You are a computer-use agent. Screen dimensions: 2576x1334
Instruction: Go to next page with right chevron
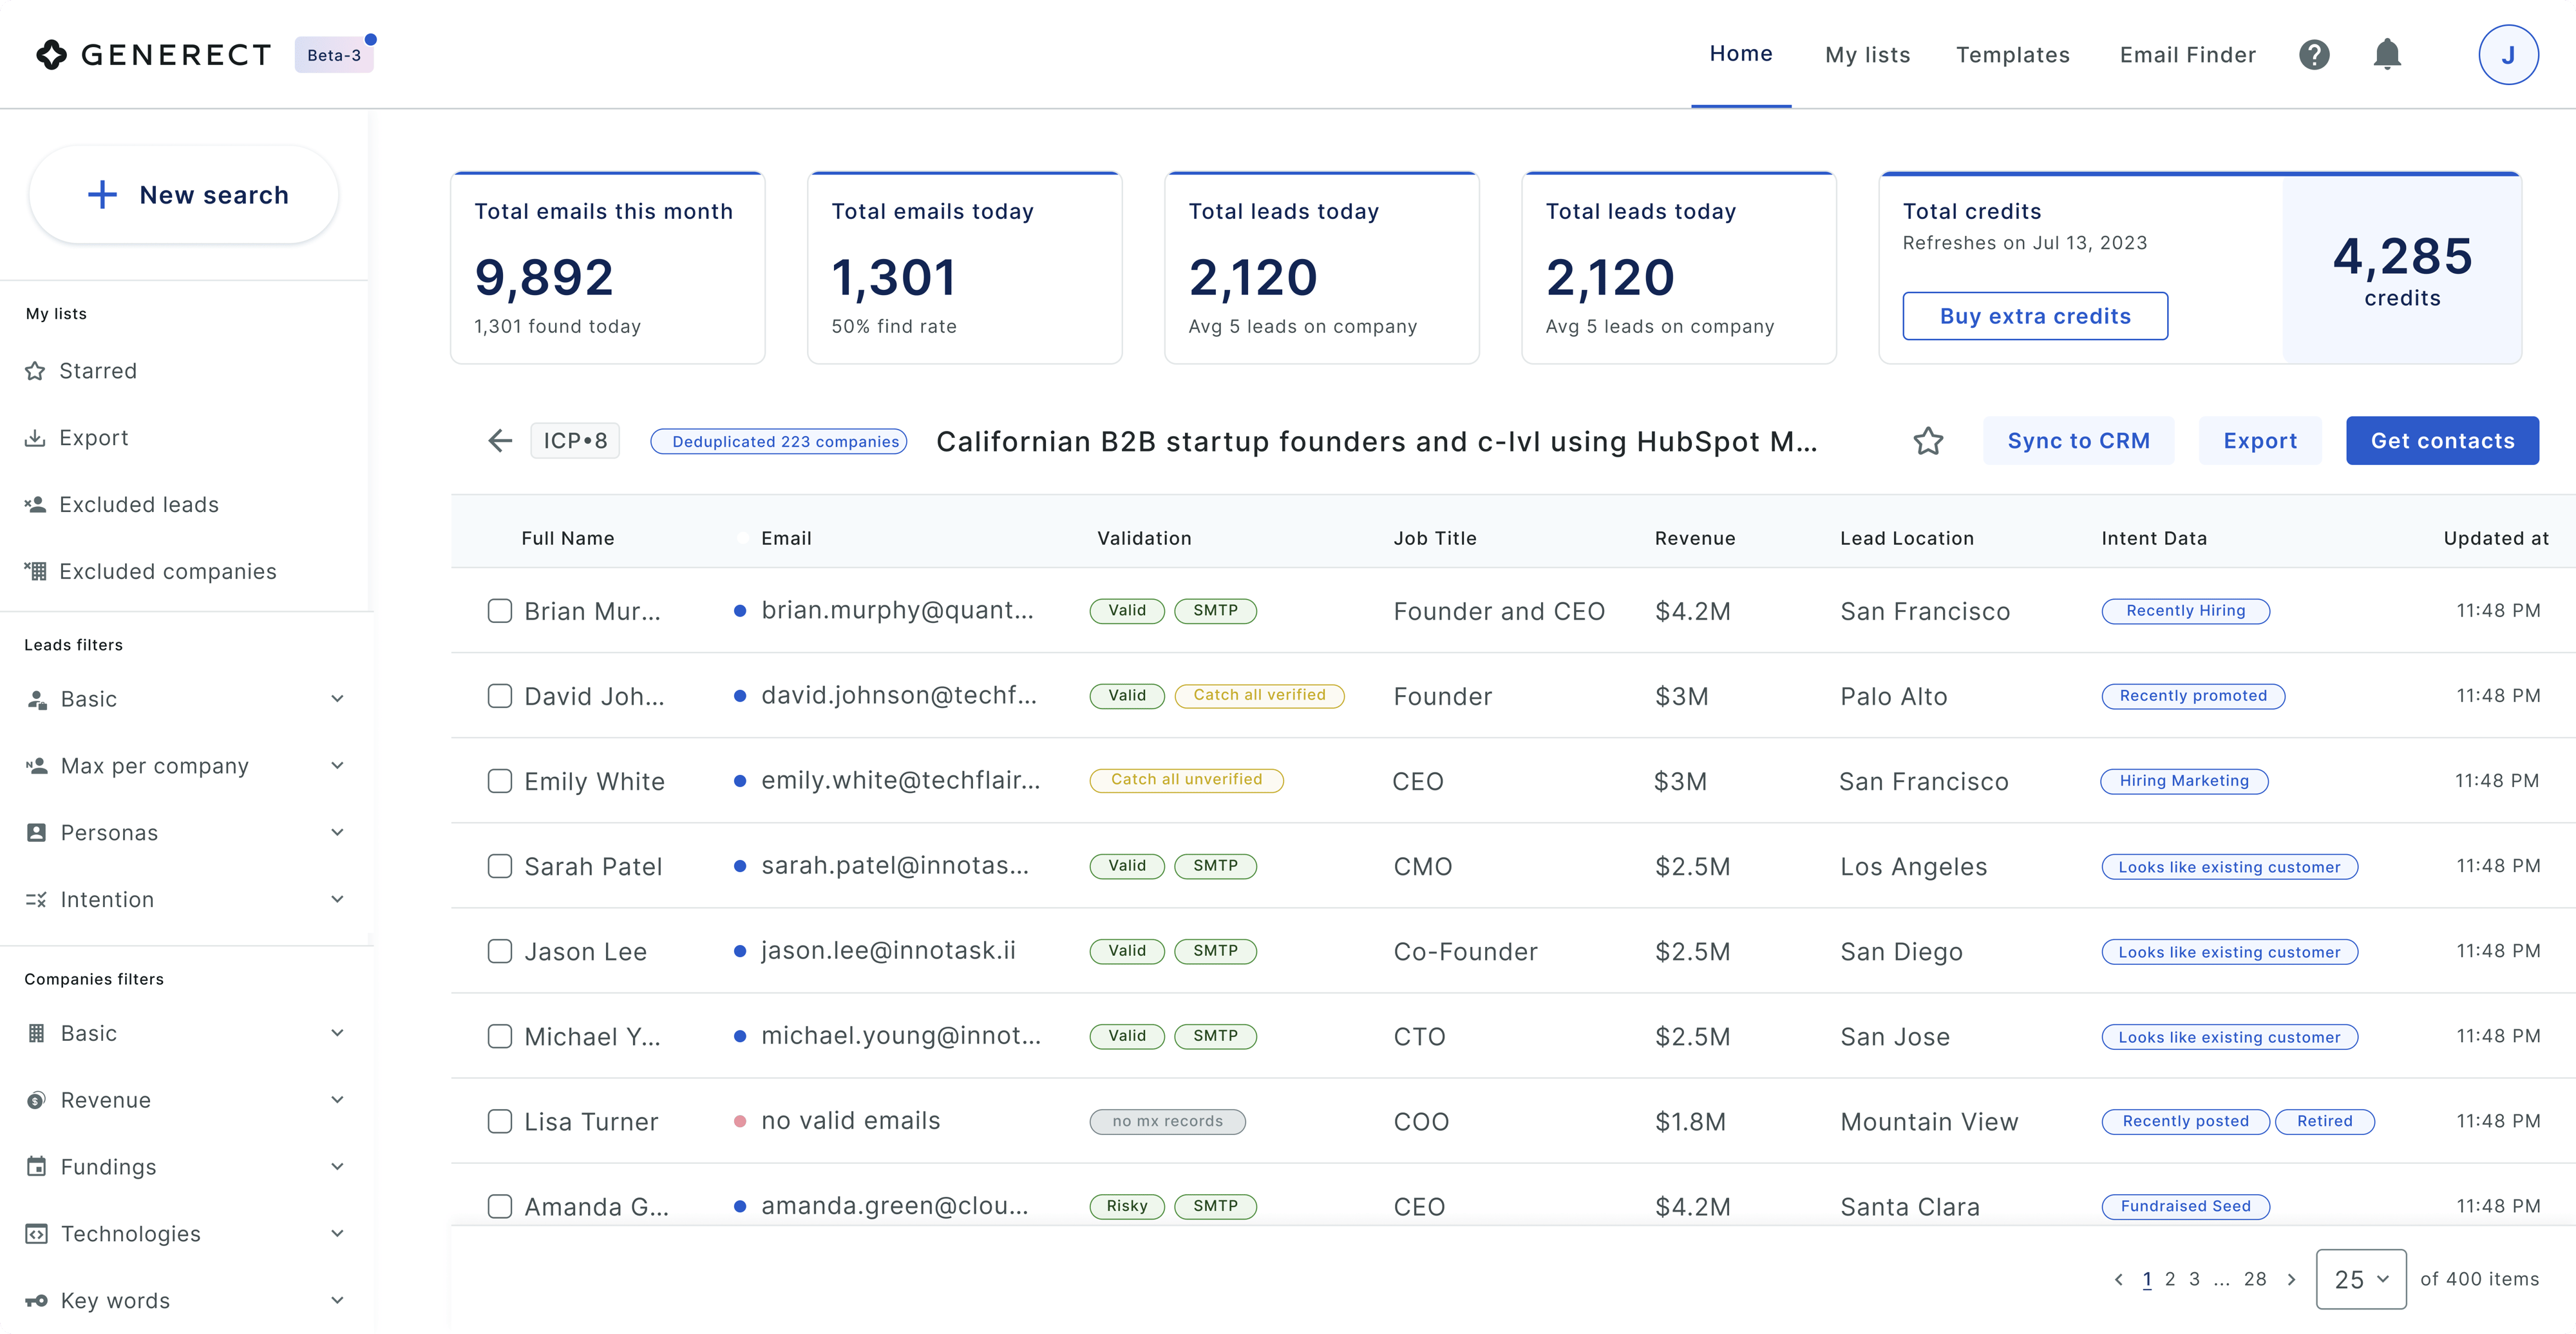point(2291,1279)
